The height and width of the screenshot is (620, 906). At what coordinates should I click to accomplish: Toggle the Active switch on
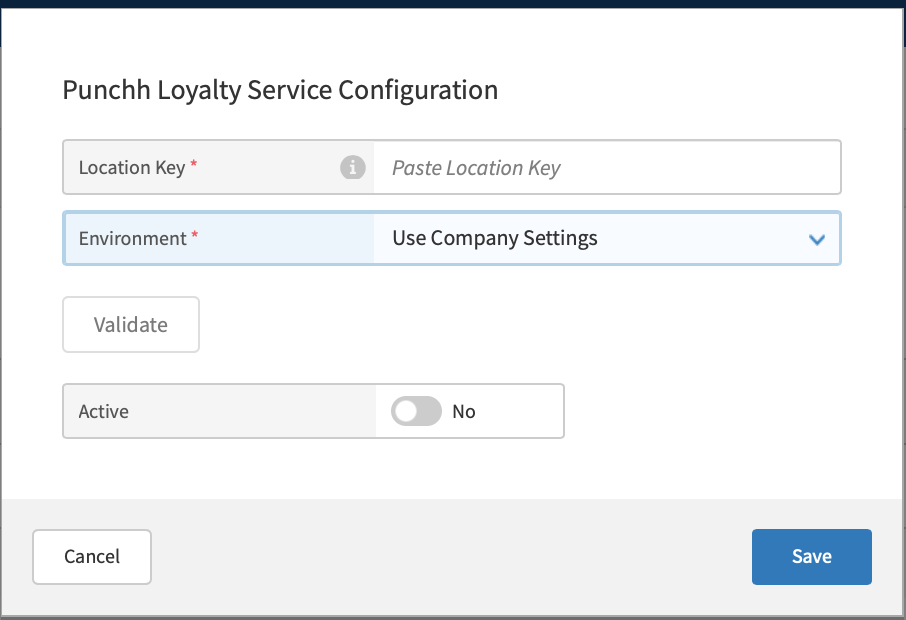coord(416,411)
